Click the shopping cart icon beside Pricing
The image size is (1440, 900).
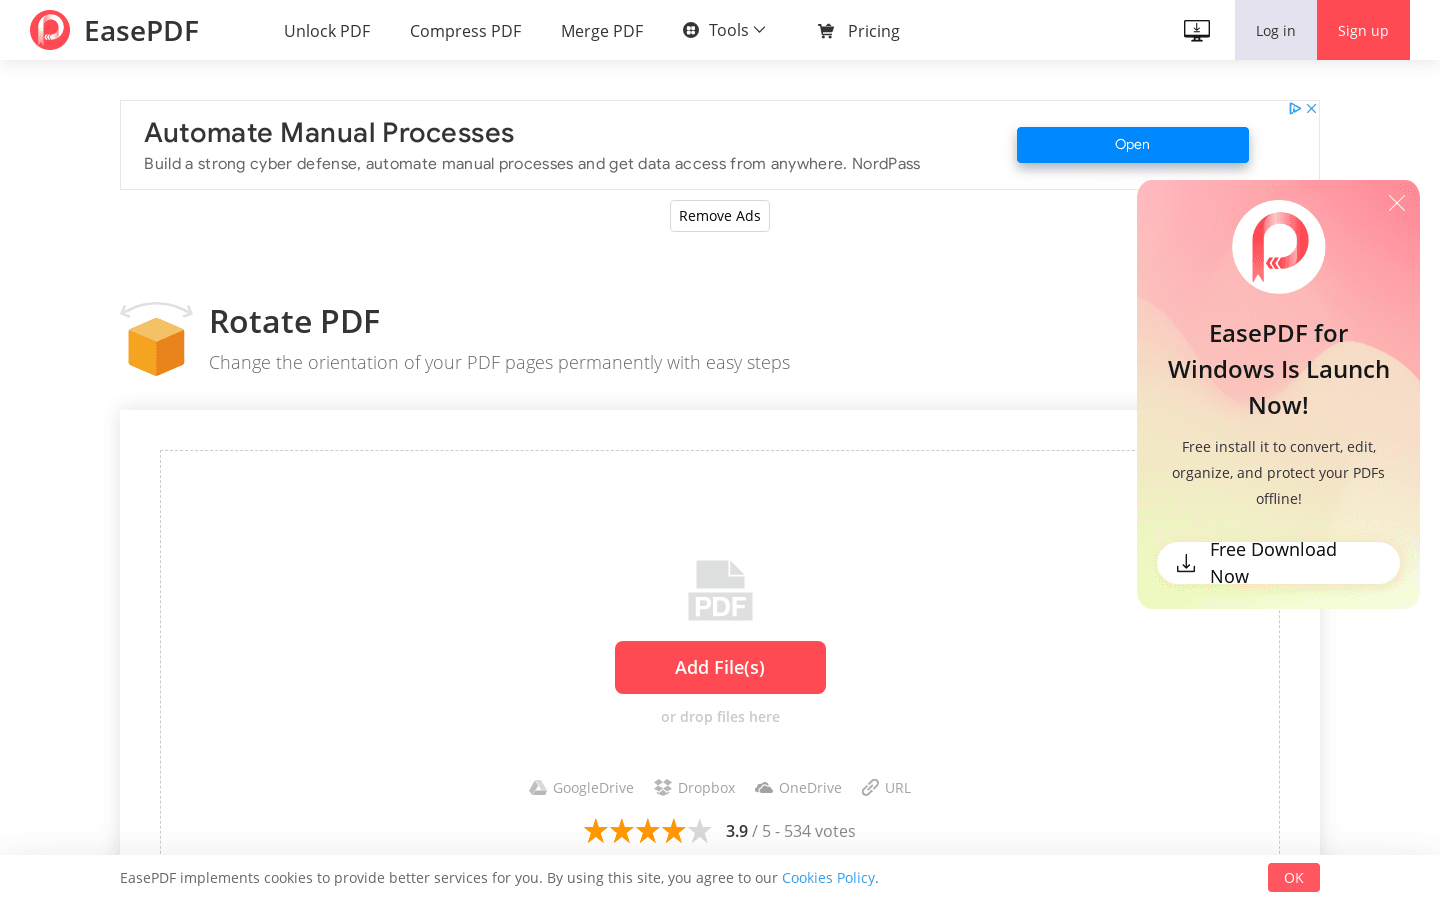click(825, 31)
